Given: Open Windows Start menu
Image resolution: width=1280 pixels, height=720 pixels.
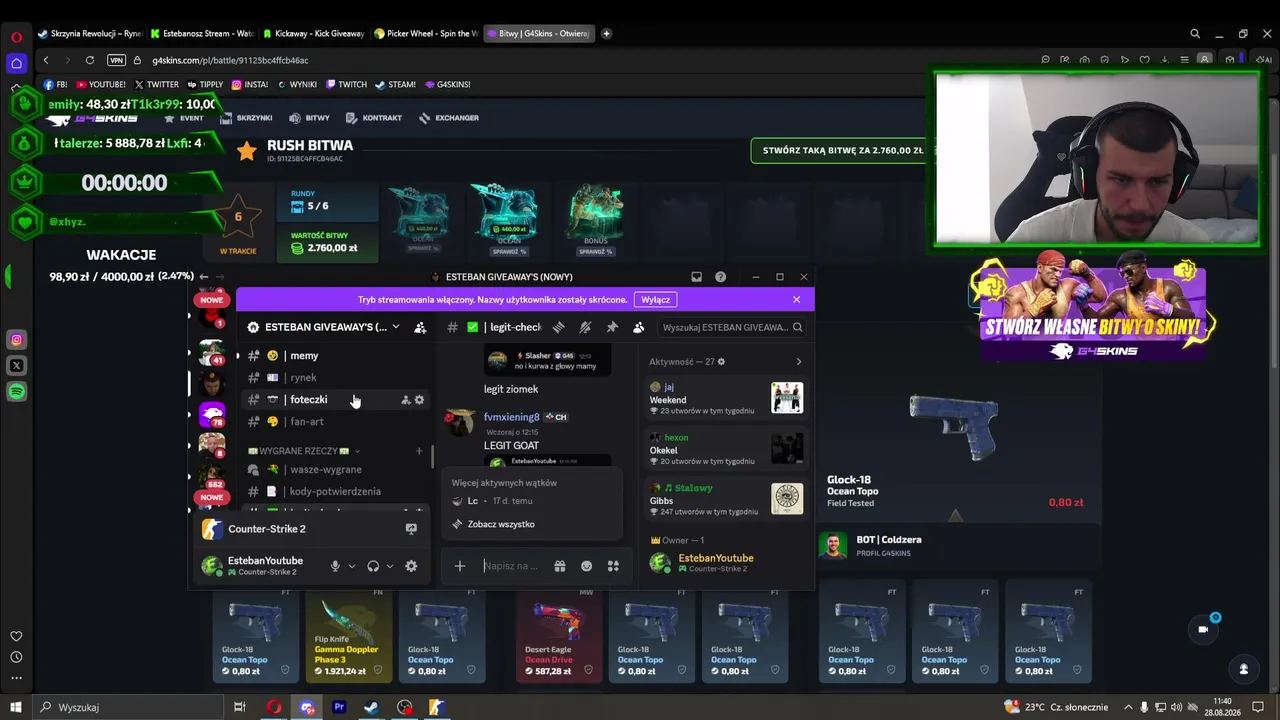Looking at the screenshot, I should pos(15,707).
